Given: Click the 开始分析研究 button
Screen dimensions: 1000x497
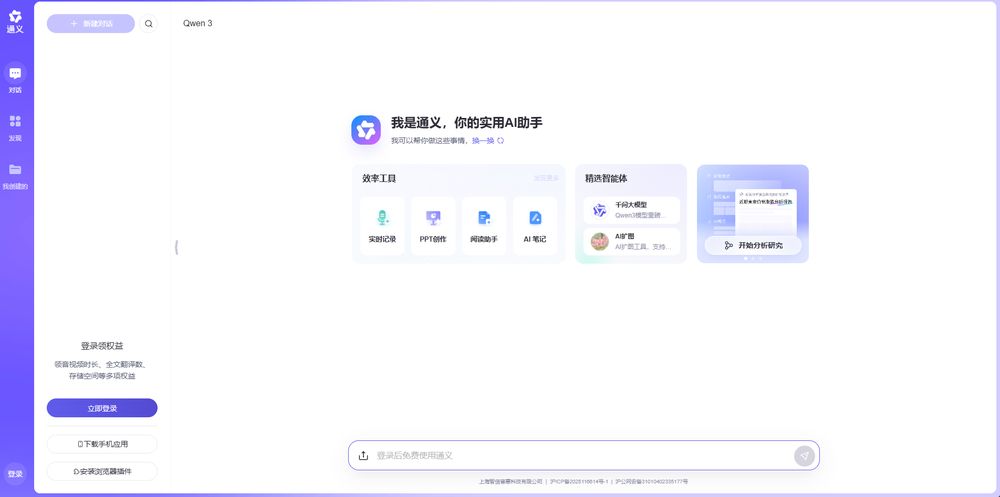Looking at the screenshot, I should [753, 245].
